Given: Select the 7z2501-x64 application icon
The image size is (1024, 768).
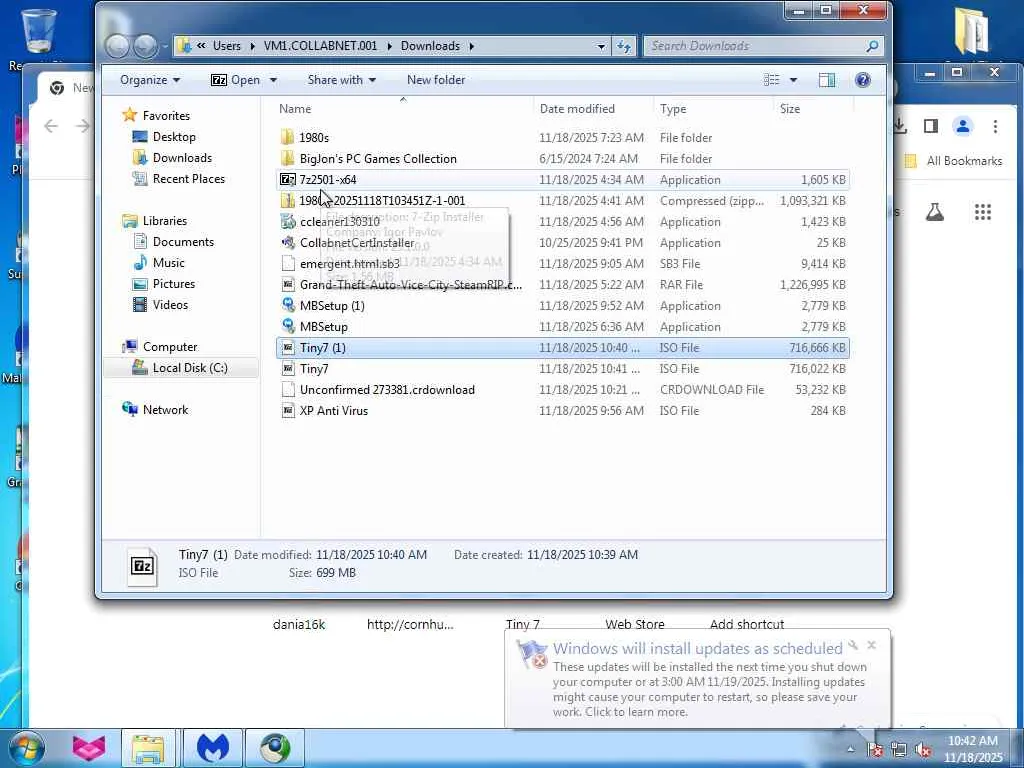Looking at the screenshot, I should click(x=287, y=180).
